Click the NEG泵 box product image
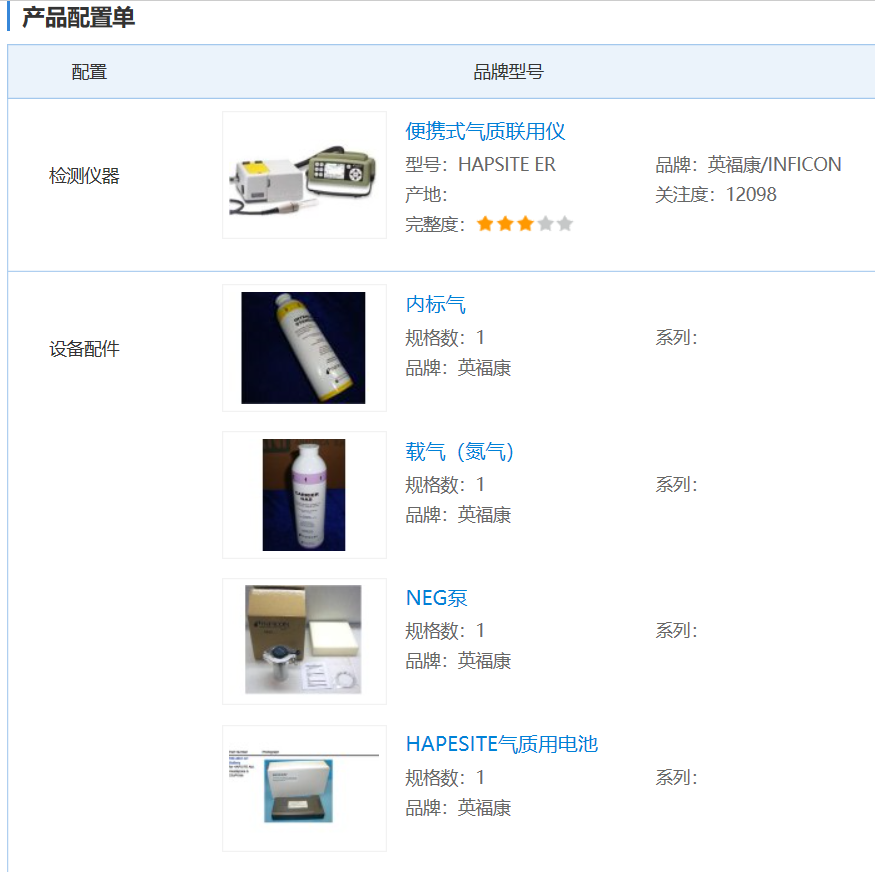Screen dimensions: 875x872 tap(304, 641)
